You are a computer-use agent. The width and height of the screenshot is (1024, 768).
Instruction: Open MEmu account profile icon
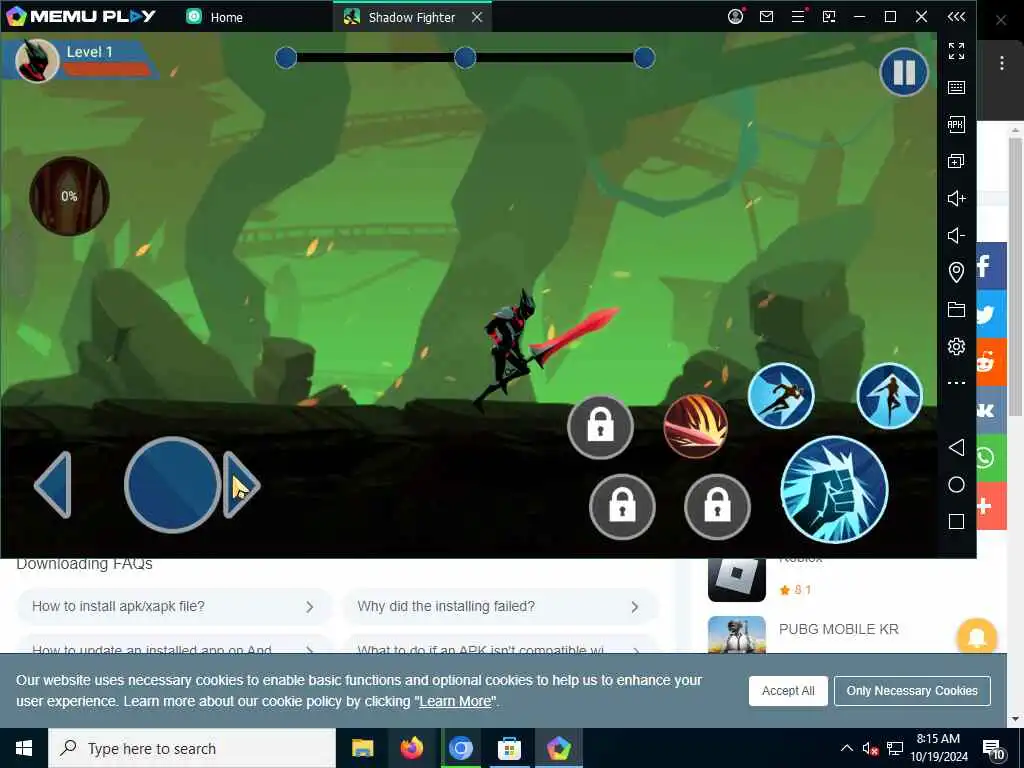(736, 16)
